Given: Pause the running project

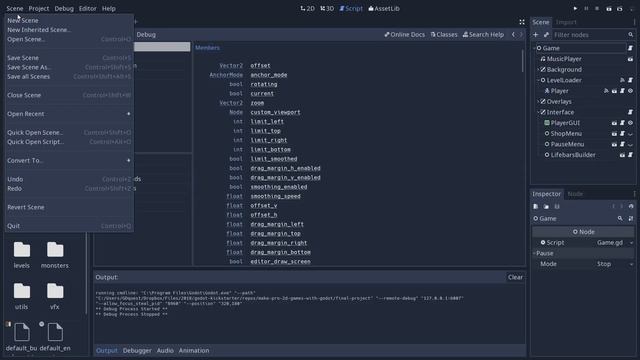Looking at the screenshot, I should pos(586,8).
